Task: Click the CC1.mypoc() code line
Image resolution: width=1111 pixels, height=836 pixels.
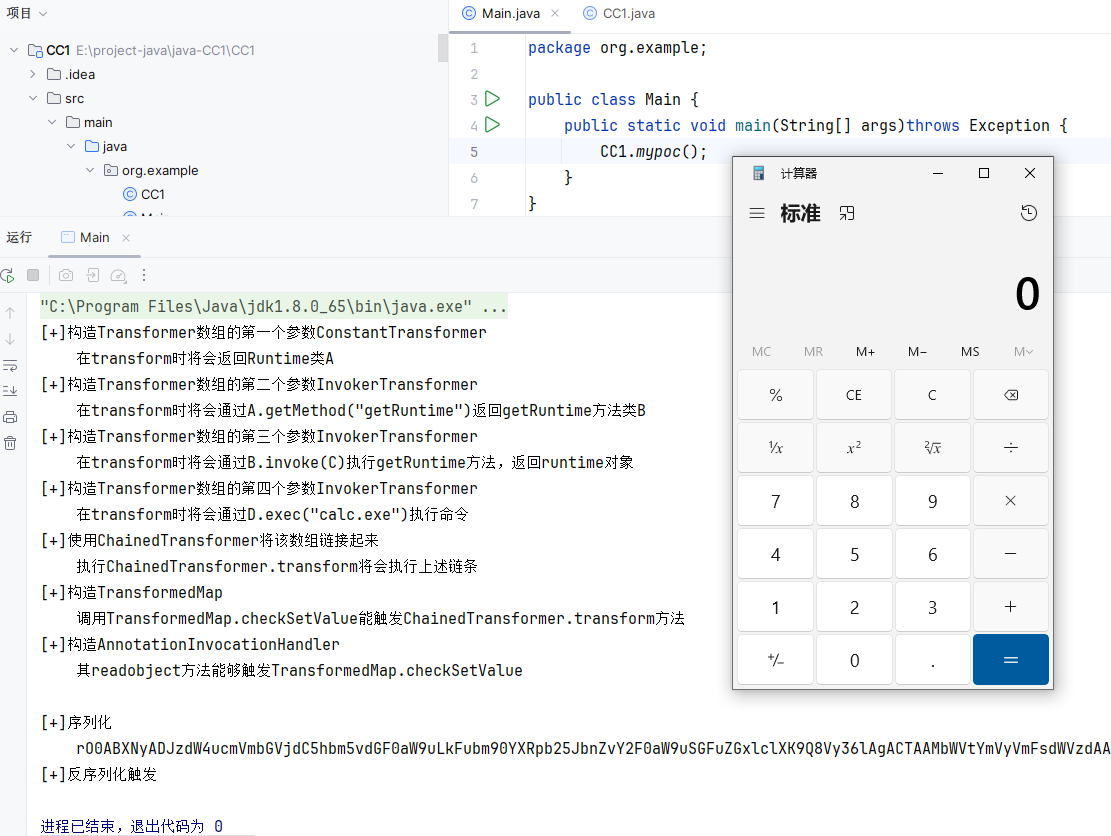Action: (x=653, y=152)
